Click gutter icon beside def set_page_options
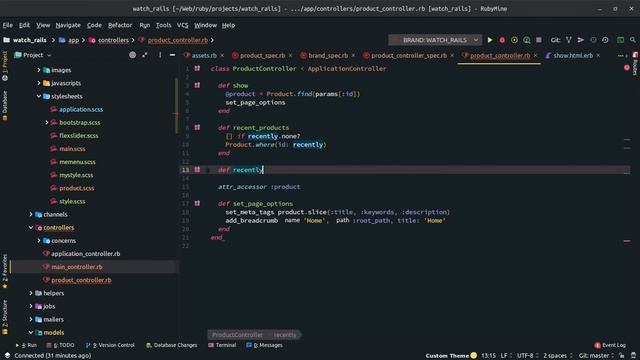Viewport: 640px width, 360px height. pyautogui.click(x=197, y=203)
